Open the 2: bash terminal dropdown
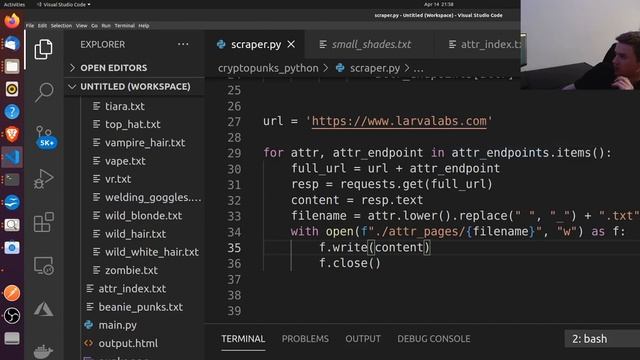Screen dimensions: 640x360 [602, 339]
